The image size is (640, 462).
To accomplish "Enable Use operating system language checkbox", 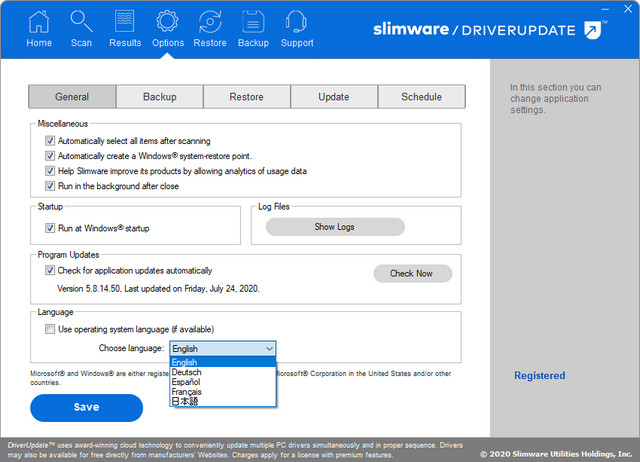I will click(50, 329).
